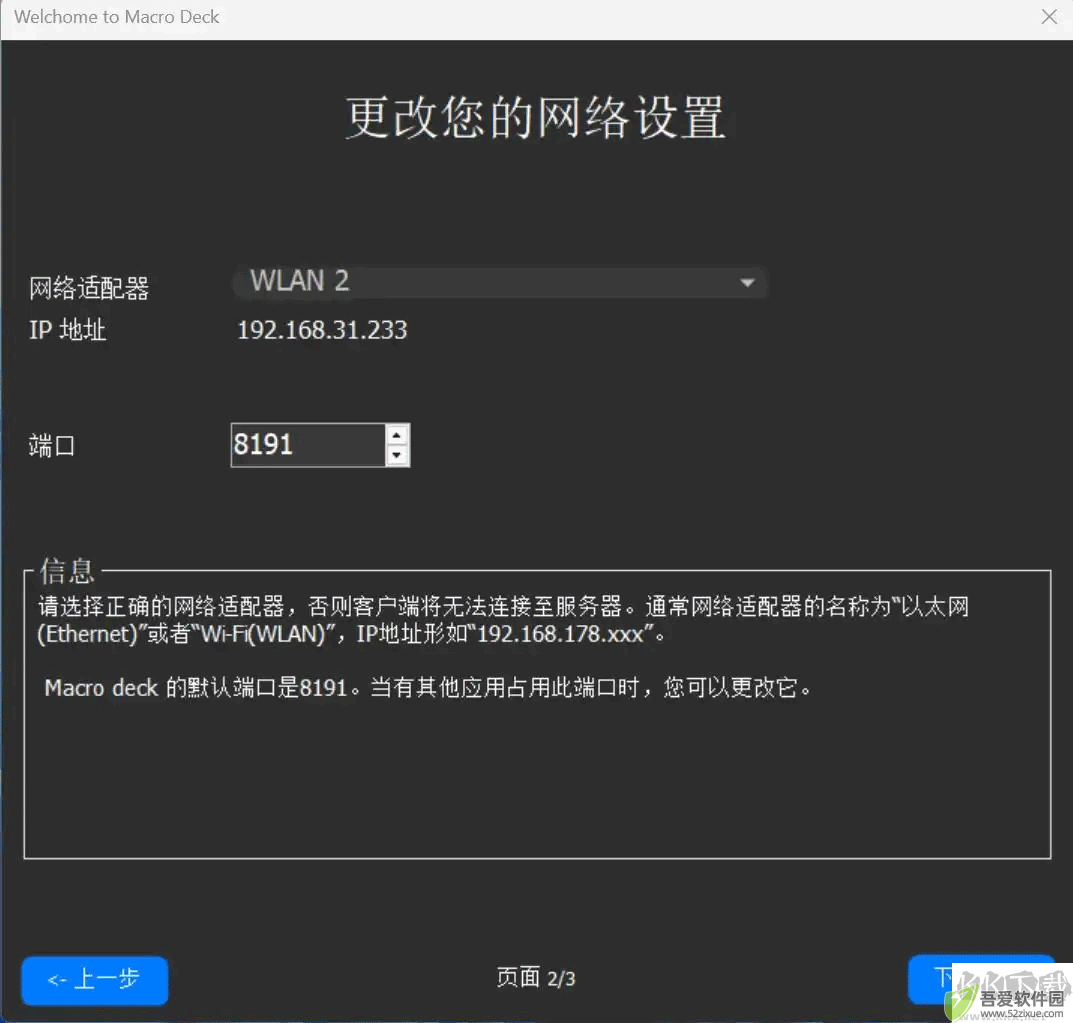Click the 网络适配器 label
The height and width of the screenshot is (1023, 1073).
88,288
